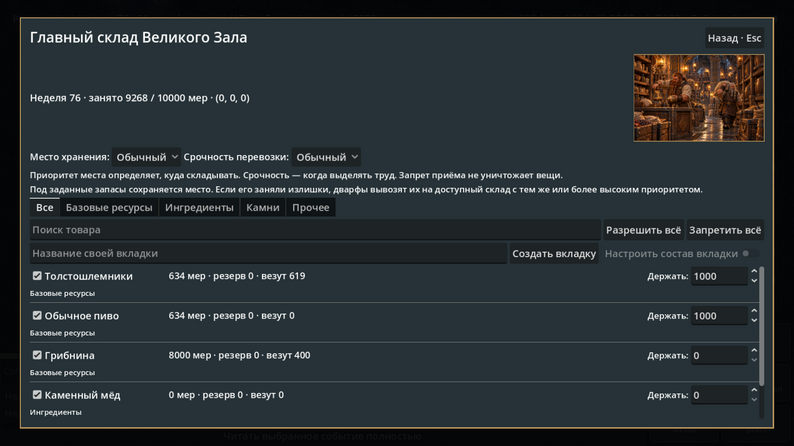Viewport: 794px width, 446px height.
Task: Select the Камни tab
Action: 262,208
